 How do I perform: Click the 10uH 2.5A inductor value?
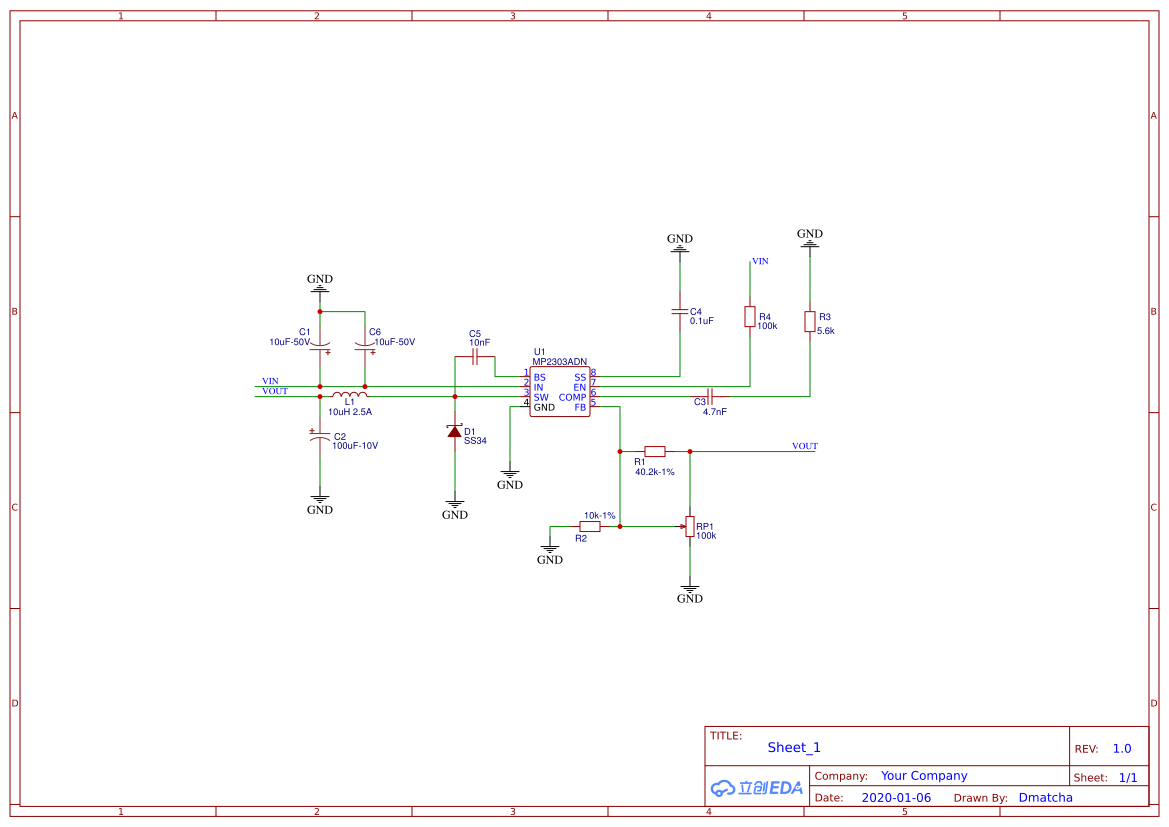(x=350, y=412)
